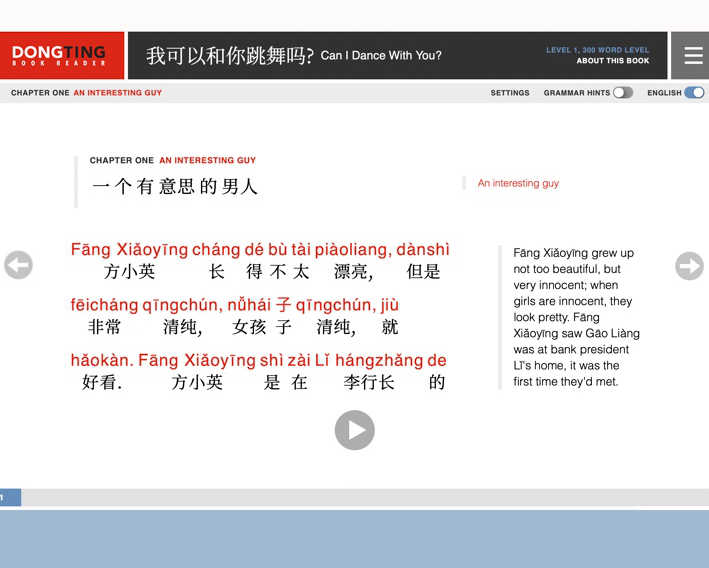
Task: Select An Interesting Guy breadcrumb title
Action: (x=117, y=93)
